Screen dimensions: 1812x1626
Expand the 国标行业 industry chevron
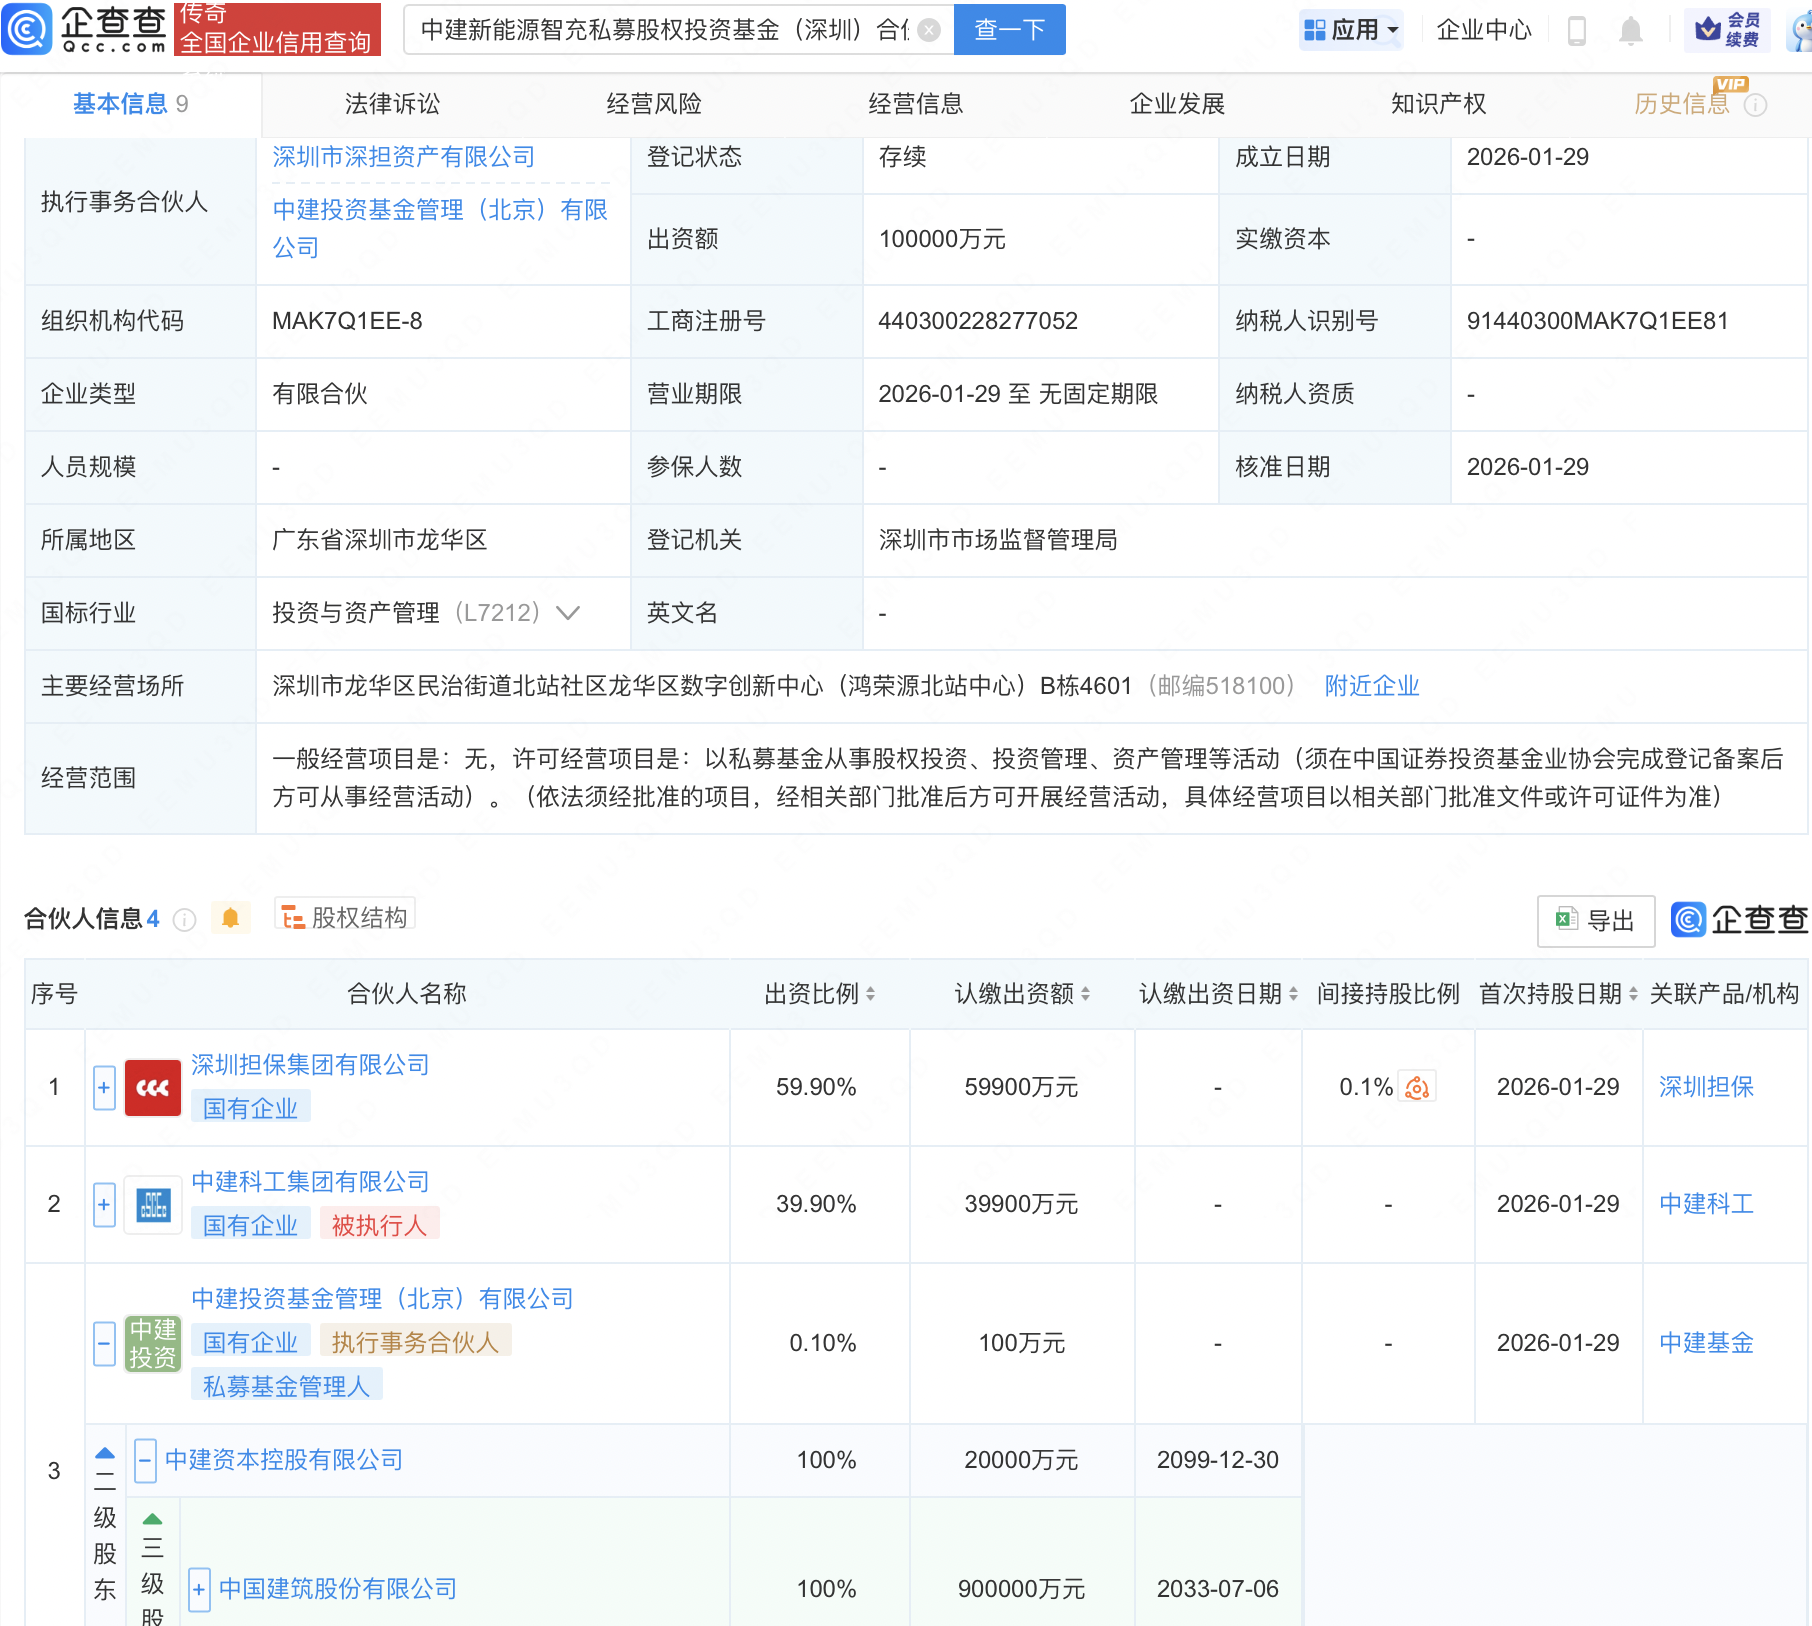pyautogui.click(x=568, y=613)
